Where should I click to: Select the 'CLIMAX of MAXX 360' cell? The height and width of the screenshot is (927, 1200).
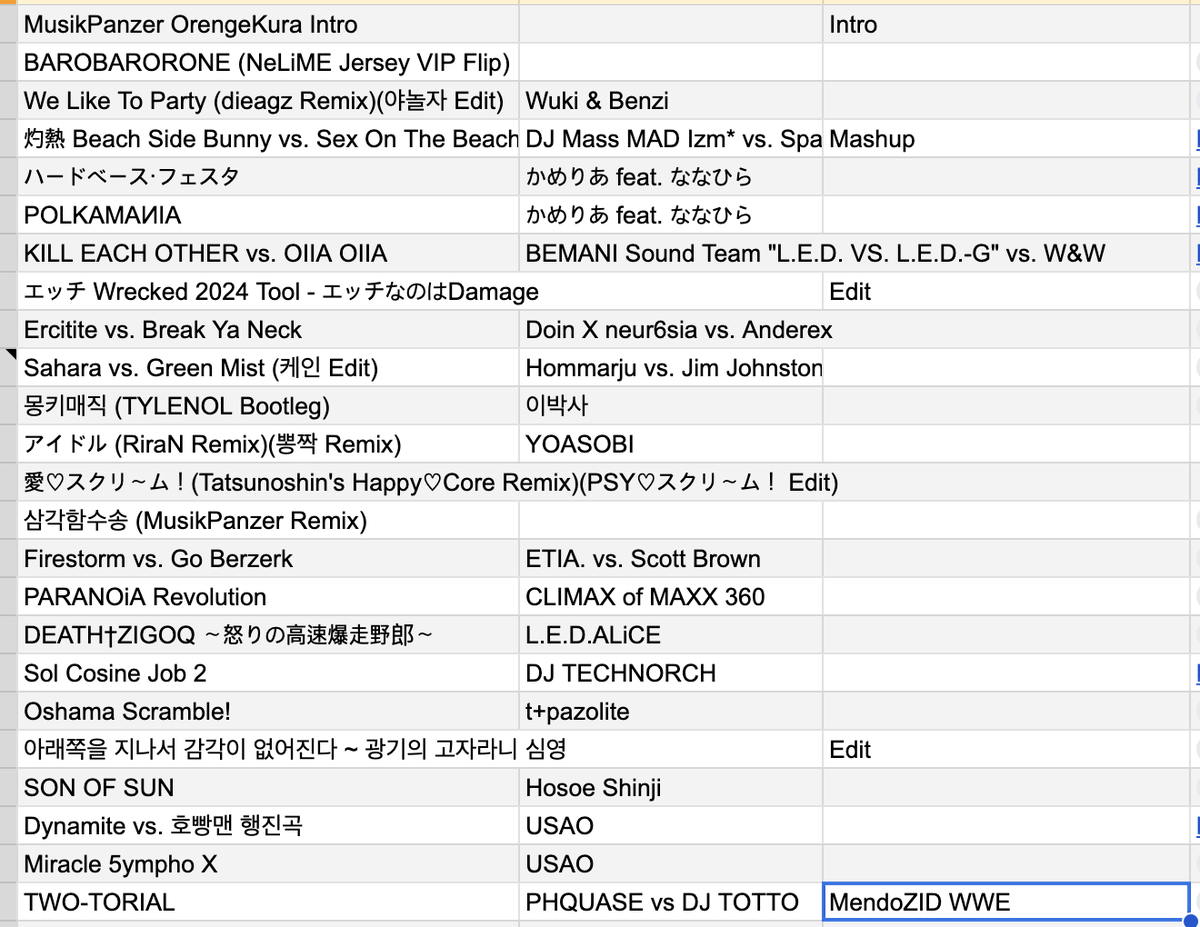[x=671, y=597]
